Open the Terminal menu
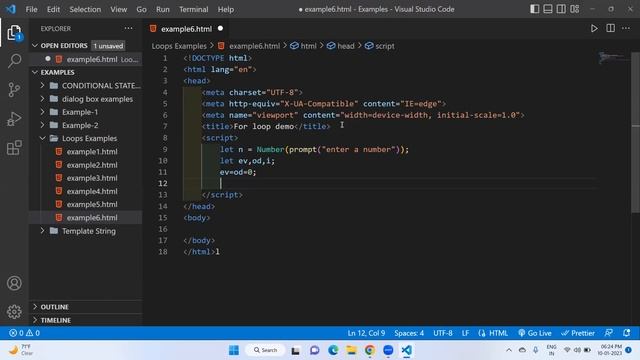Screen dimensions: 640x360 [193, 9]
